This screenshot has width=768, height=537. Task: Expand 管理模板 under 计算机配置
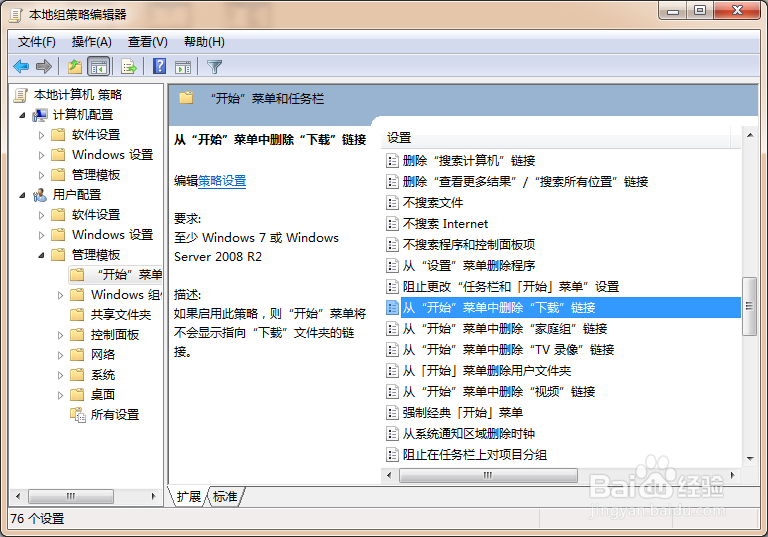click(41, 175)
